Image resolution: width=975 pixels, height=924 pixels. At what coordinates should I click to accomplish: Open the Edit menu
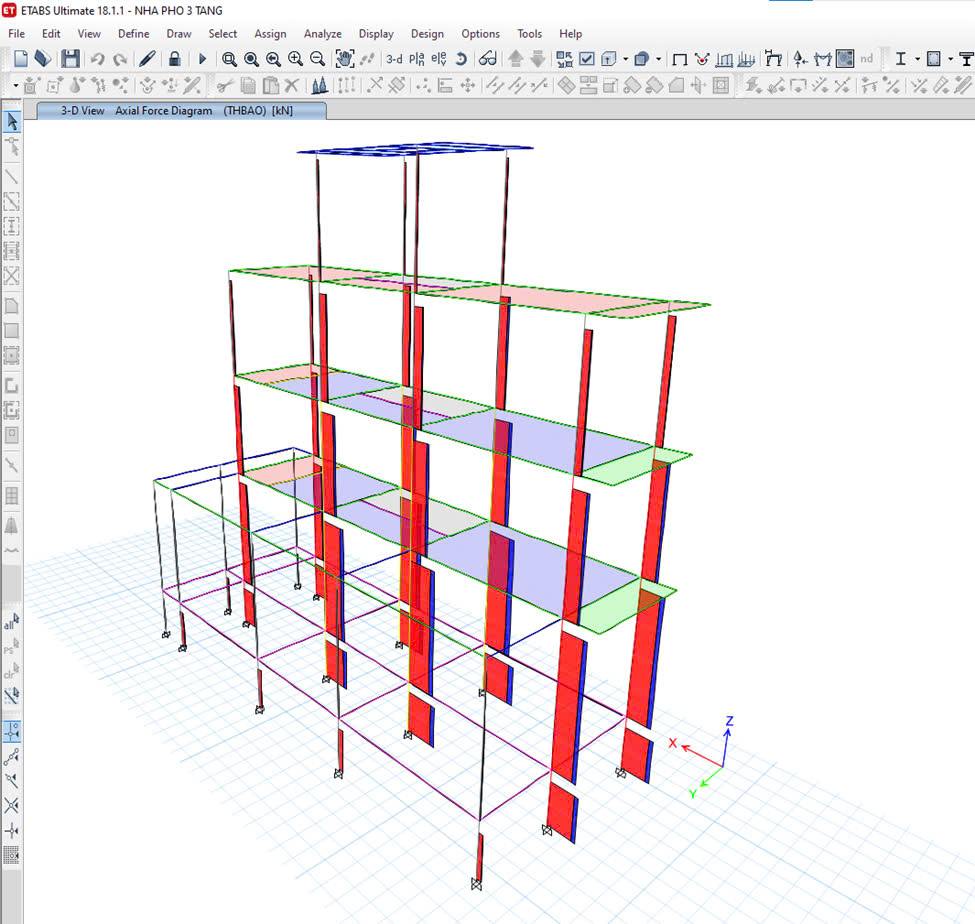coord(51,34)
